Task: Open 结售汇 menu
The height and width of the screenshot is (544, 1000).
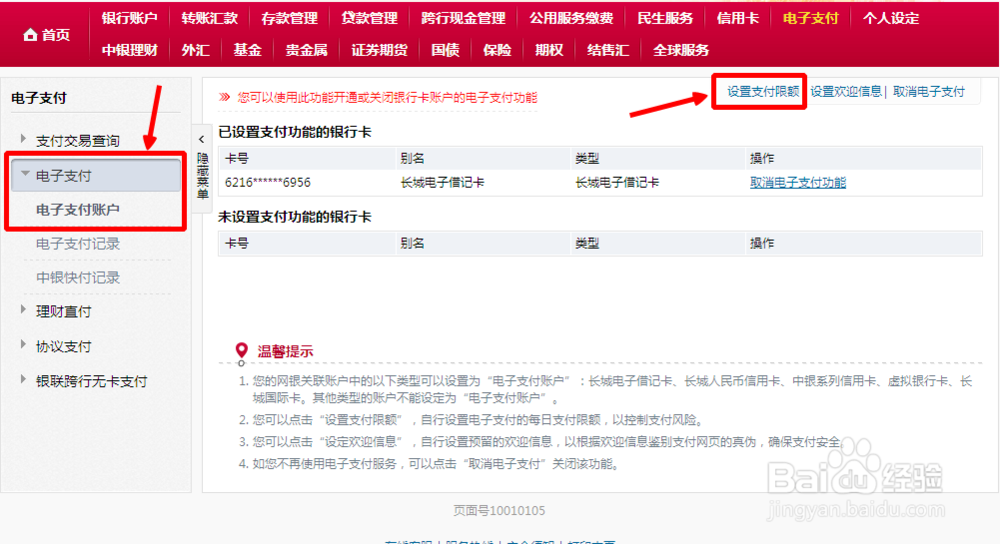Action: pos(608,50)
